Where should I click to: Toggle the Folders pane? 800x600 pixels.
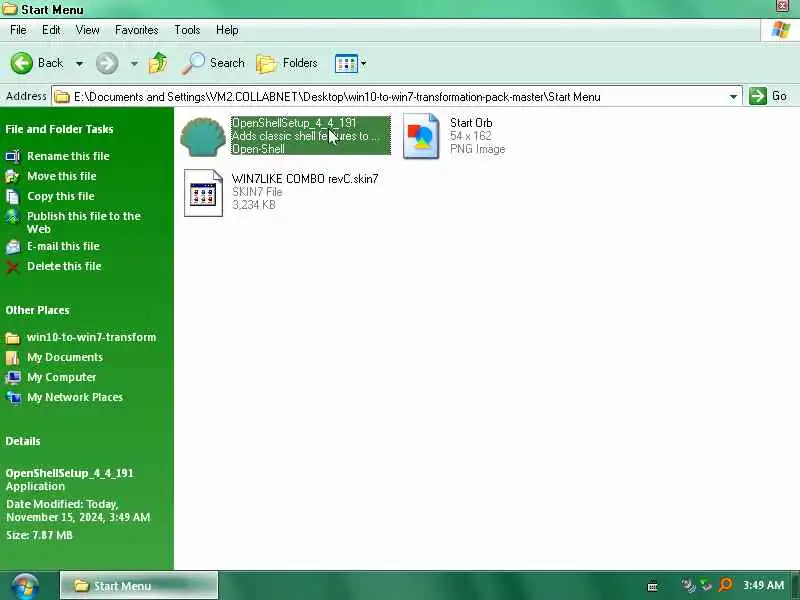[287, 63]
